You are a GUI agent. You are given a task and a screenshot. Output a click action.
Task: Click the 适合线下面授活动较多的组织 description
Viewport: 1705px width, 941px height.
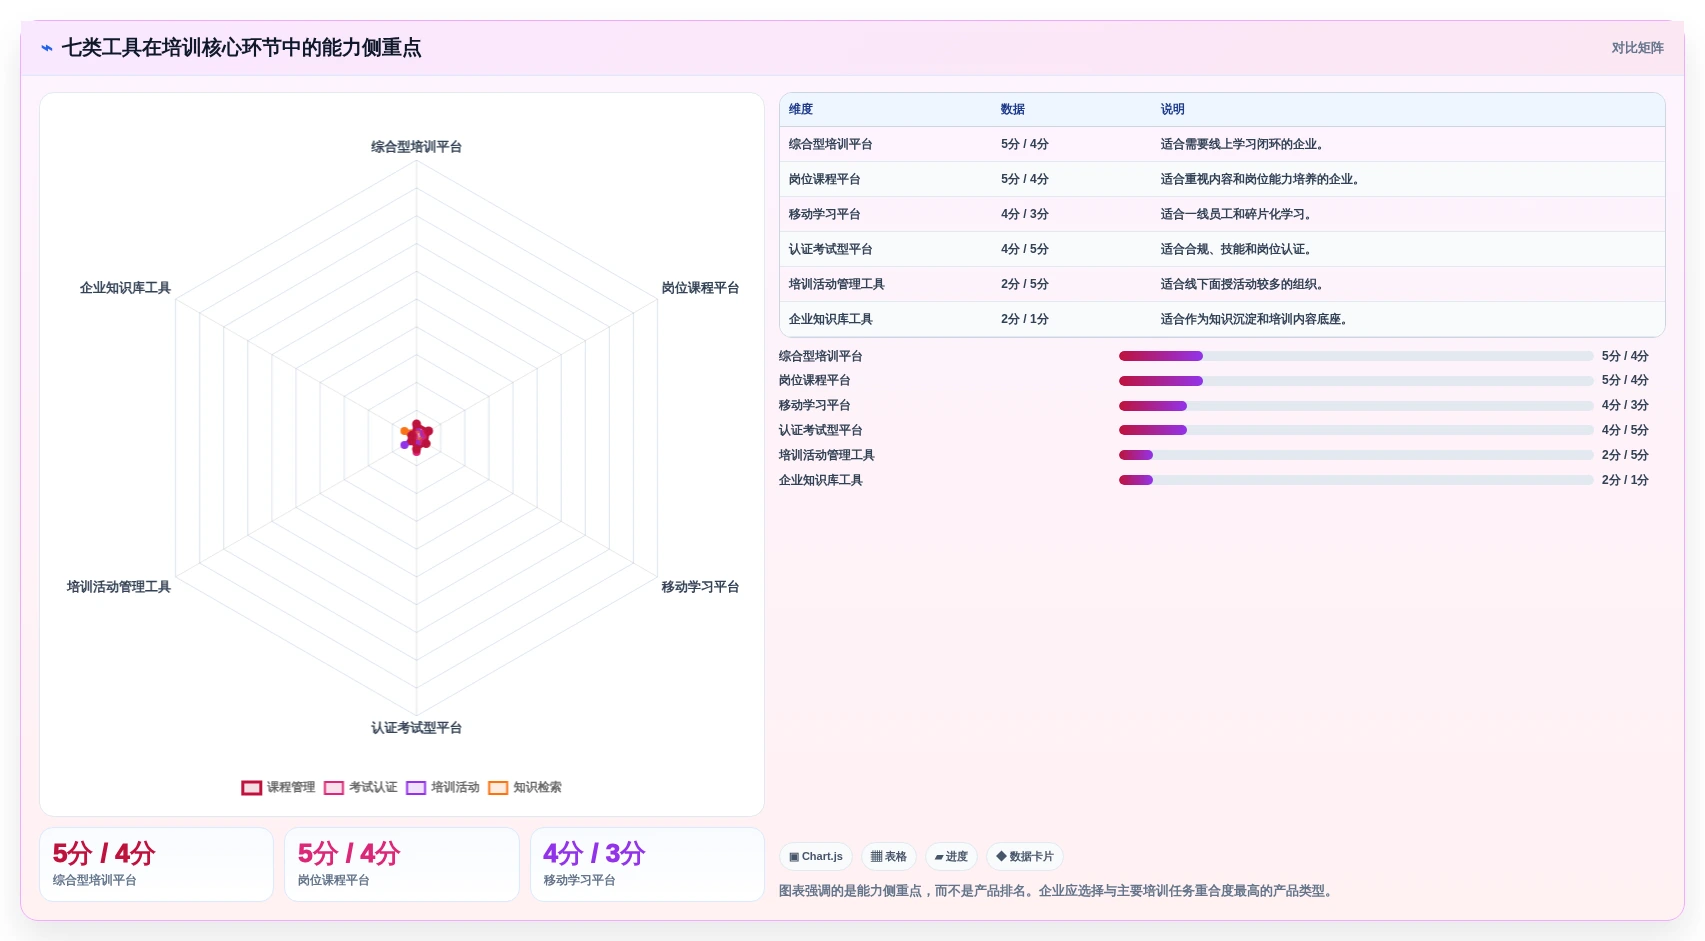1242,284
